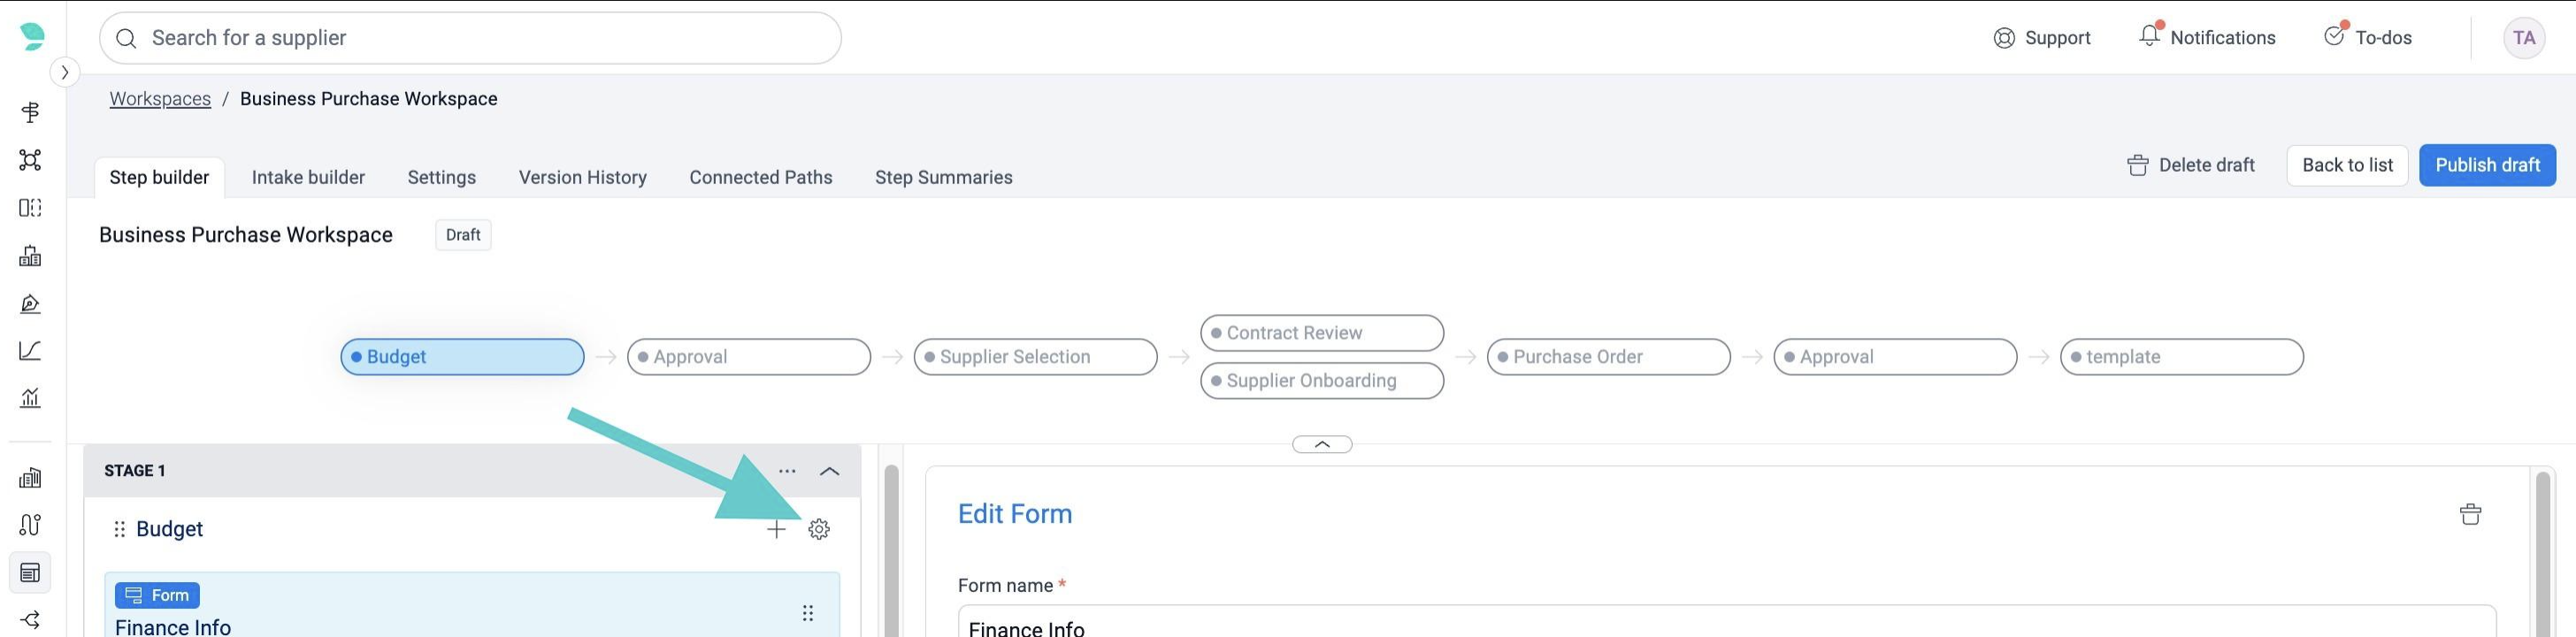Switch to the Intake builder tab
This screenshot has height=637, width=2576.
coord(308,177)
